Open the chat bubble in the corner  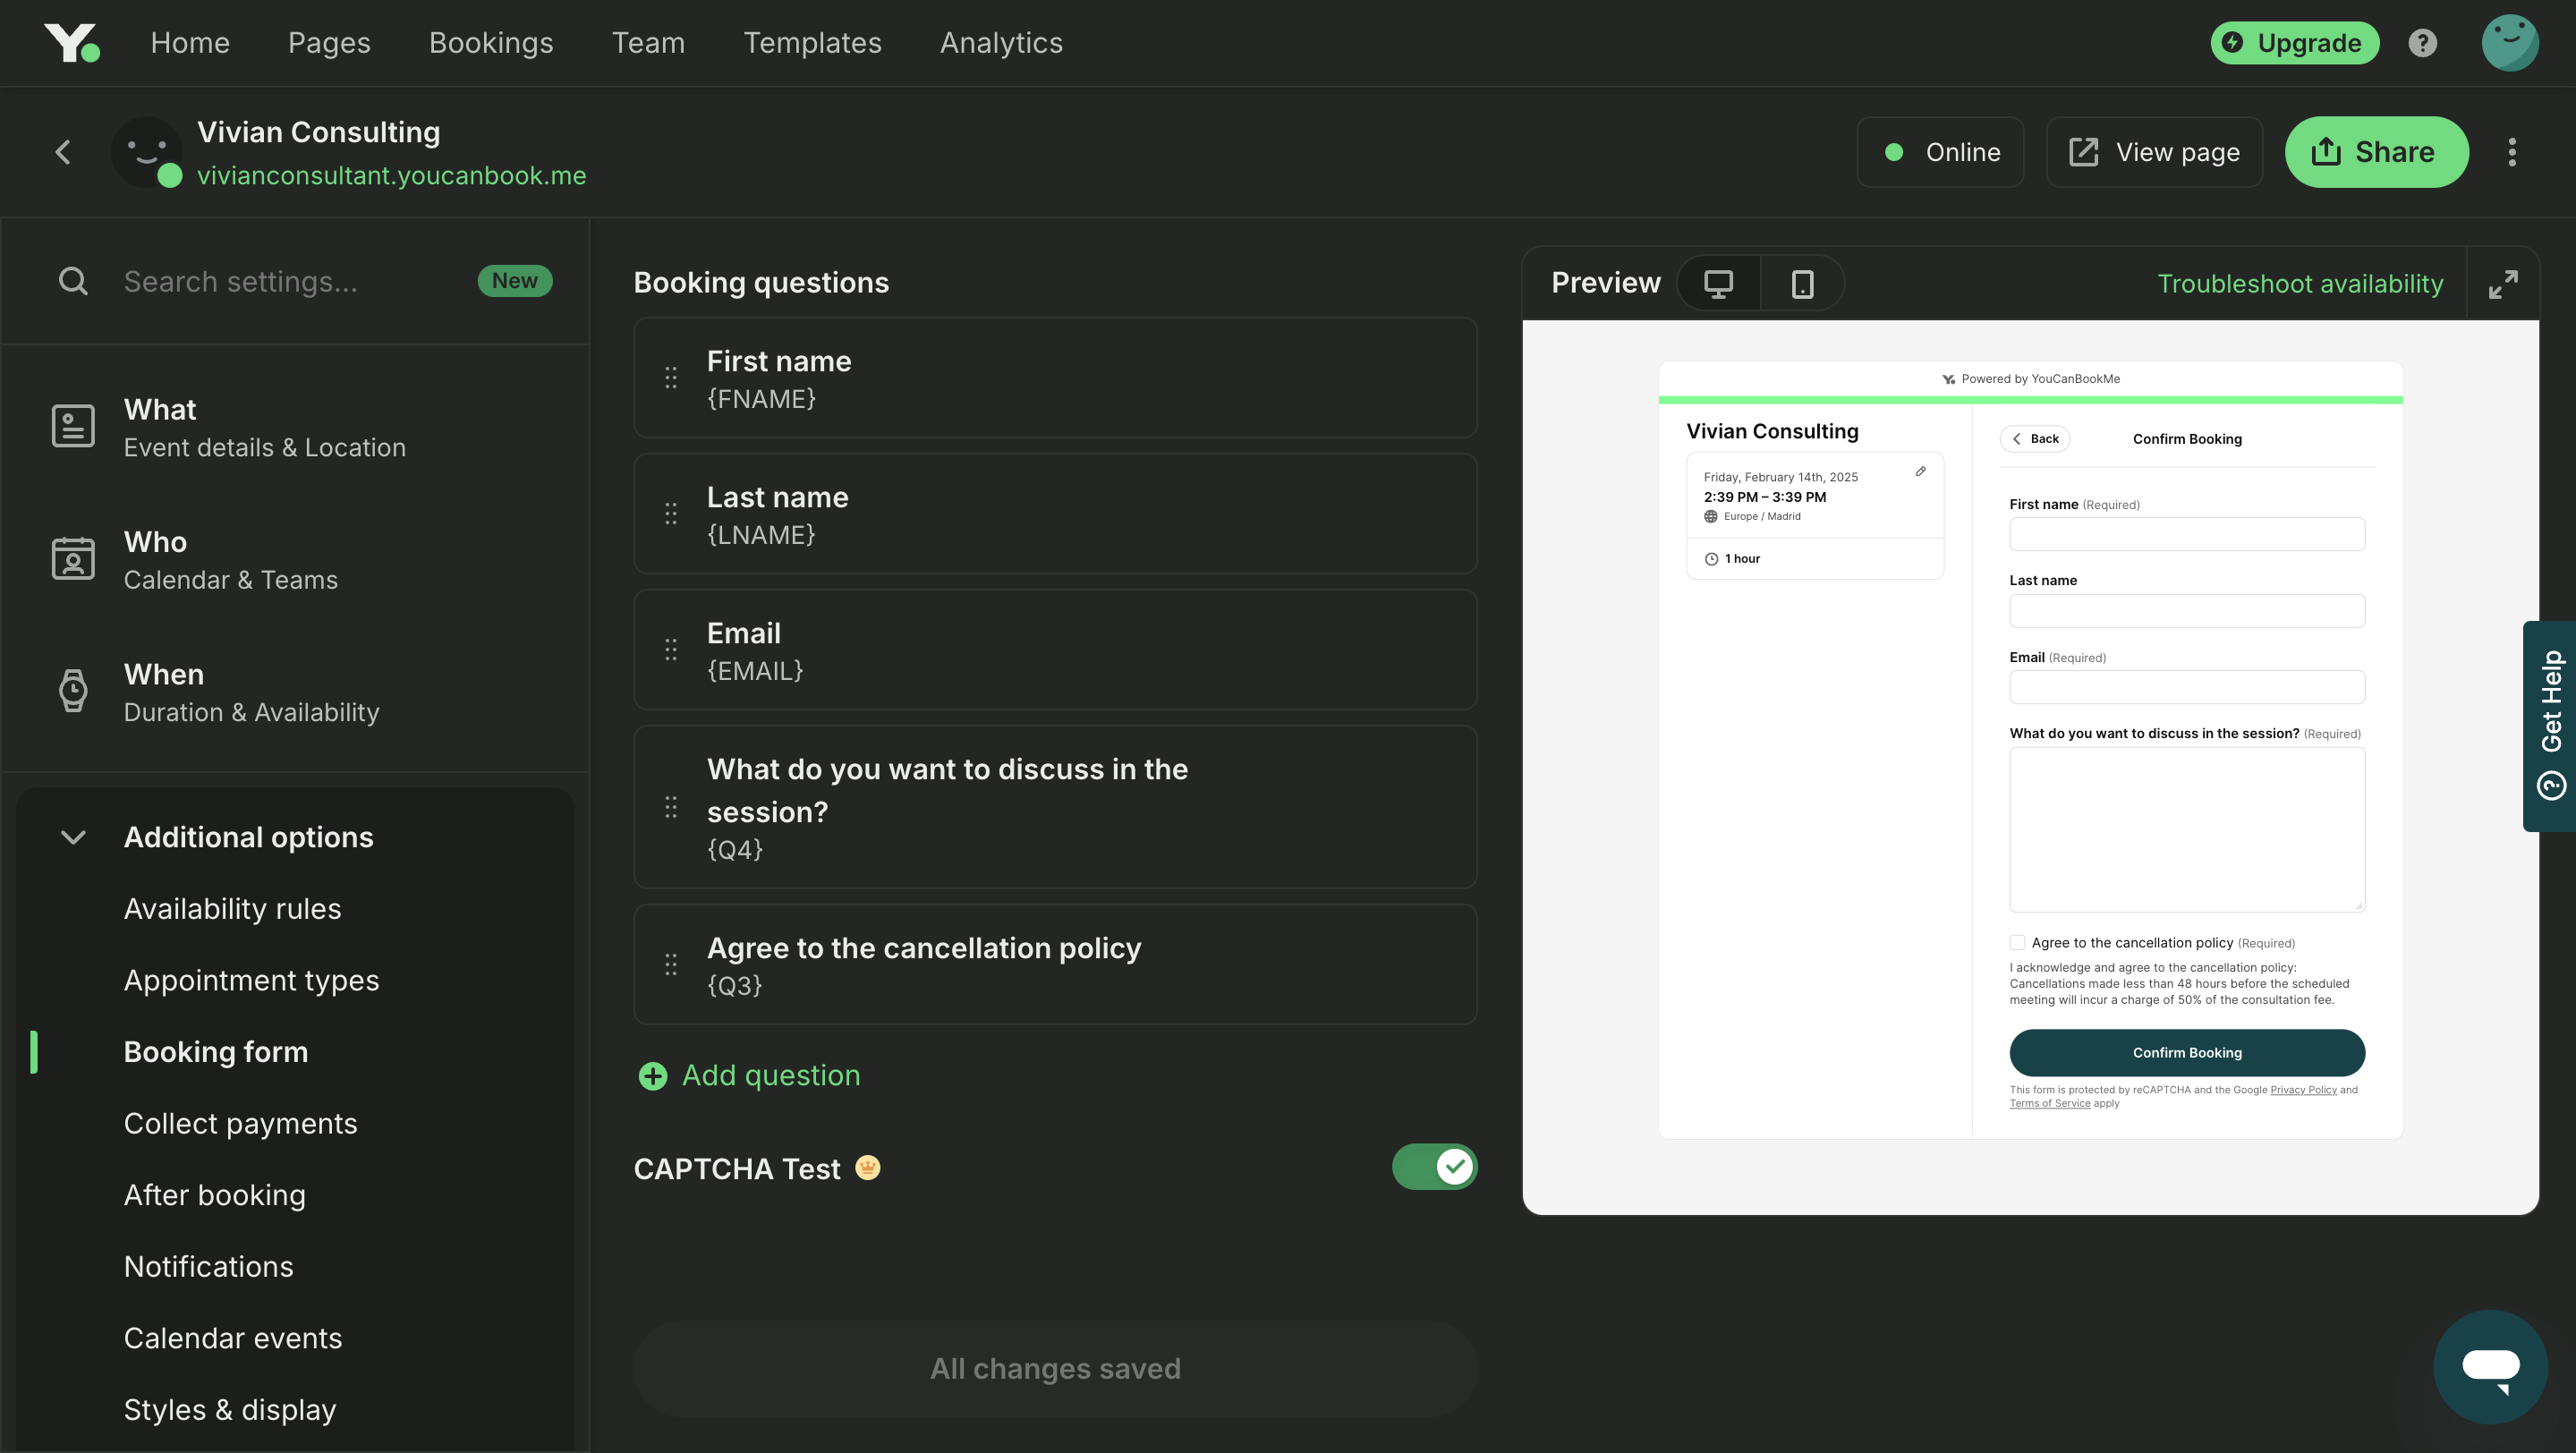tap(2490, 1367)
